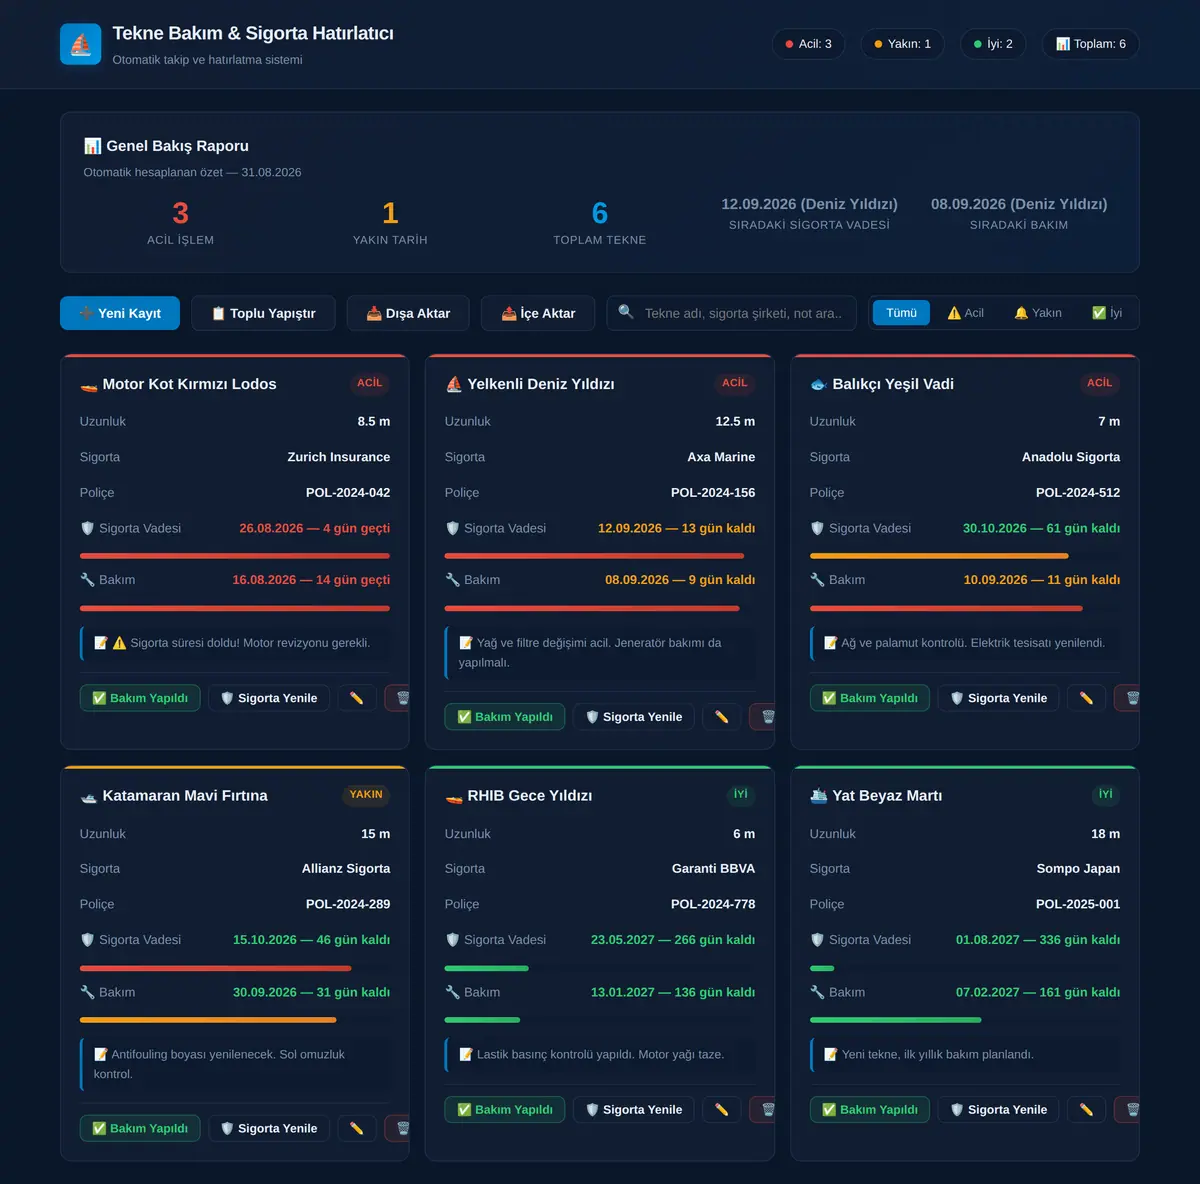This screenshot has height=1184, width=1200.
Task: Renew Balıkçı Yeşil Vadi insurance
Action: pyautogui.click(x=999, y=698)
